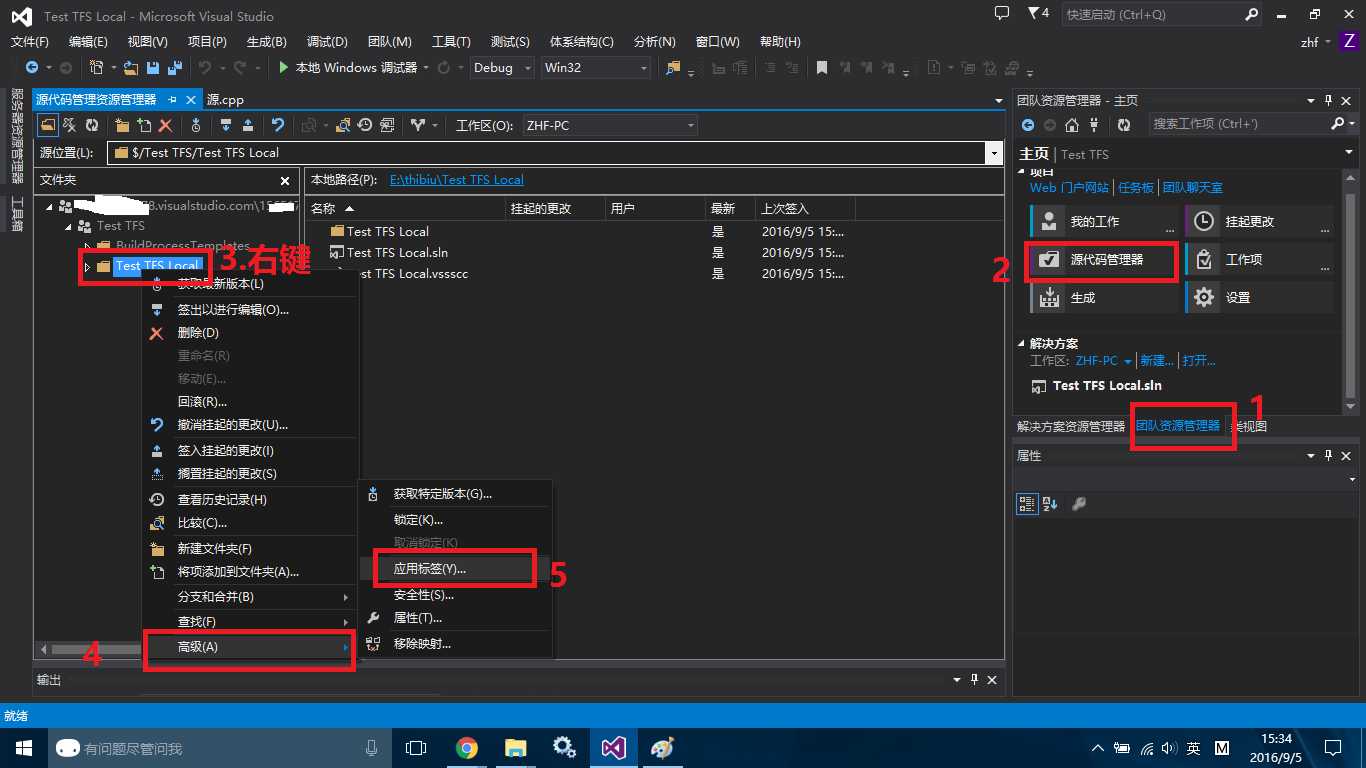
Task: Click the refresh icon in source control toolbar
Action: pos(92,125)
